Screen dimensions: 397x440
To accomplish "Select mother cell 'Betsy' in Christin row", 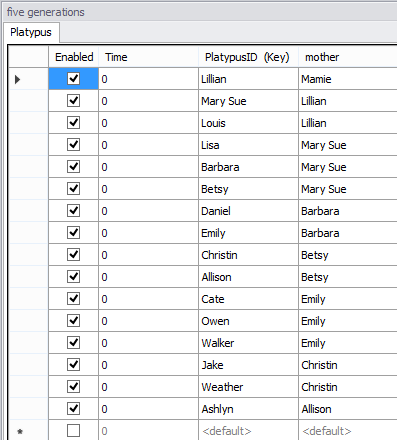I will [348, 255].
